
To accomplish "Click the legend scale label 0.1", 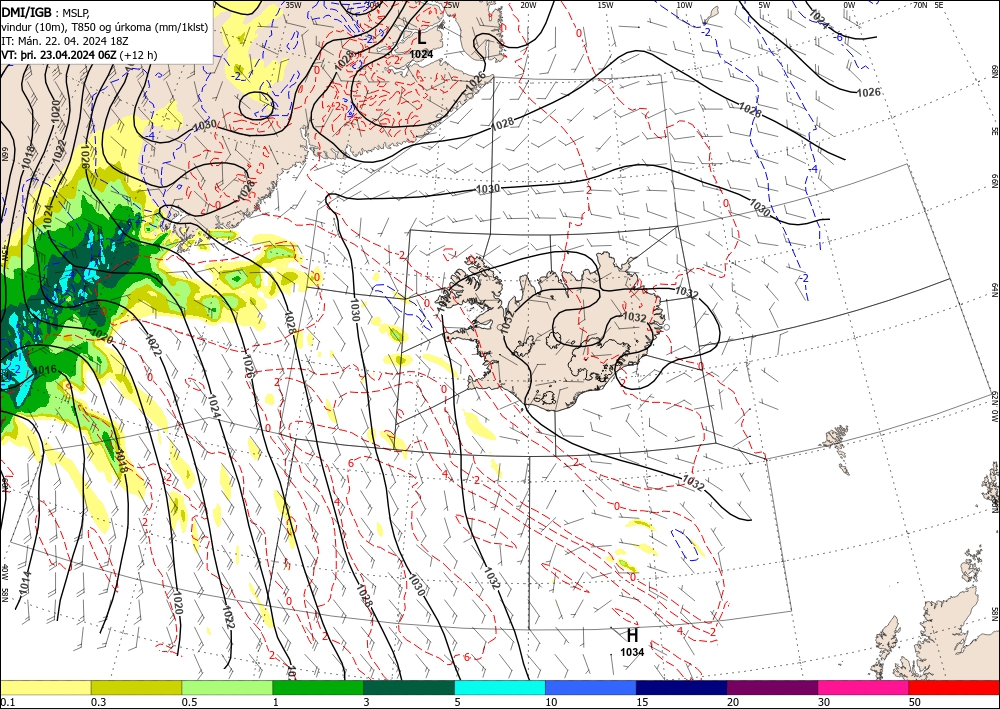I will click(7, 702).
